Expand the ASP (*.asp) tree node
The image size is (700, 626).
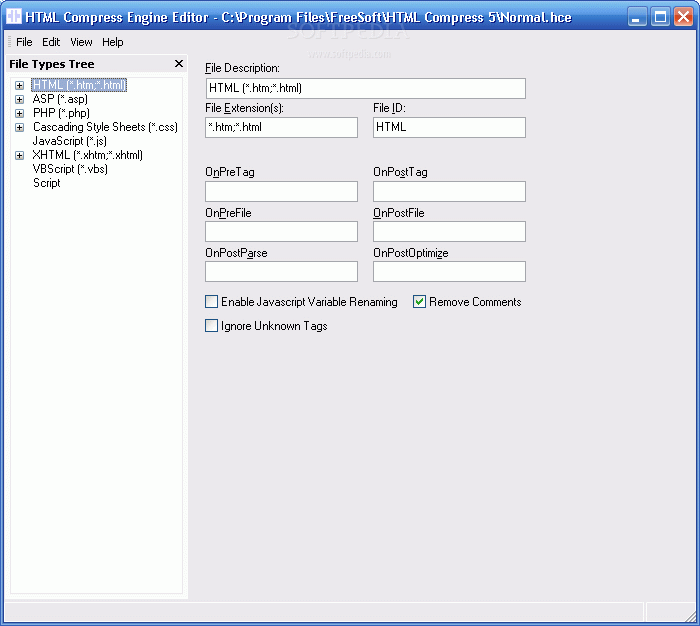coord(19,99)
